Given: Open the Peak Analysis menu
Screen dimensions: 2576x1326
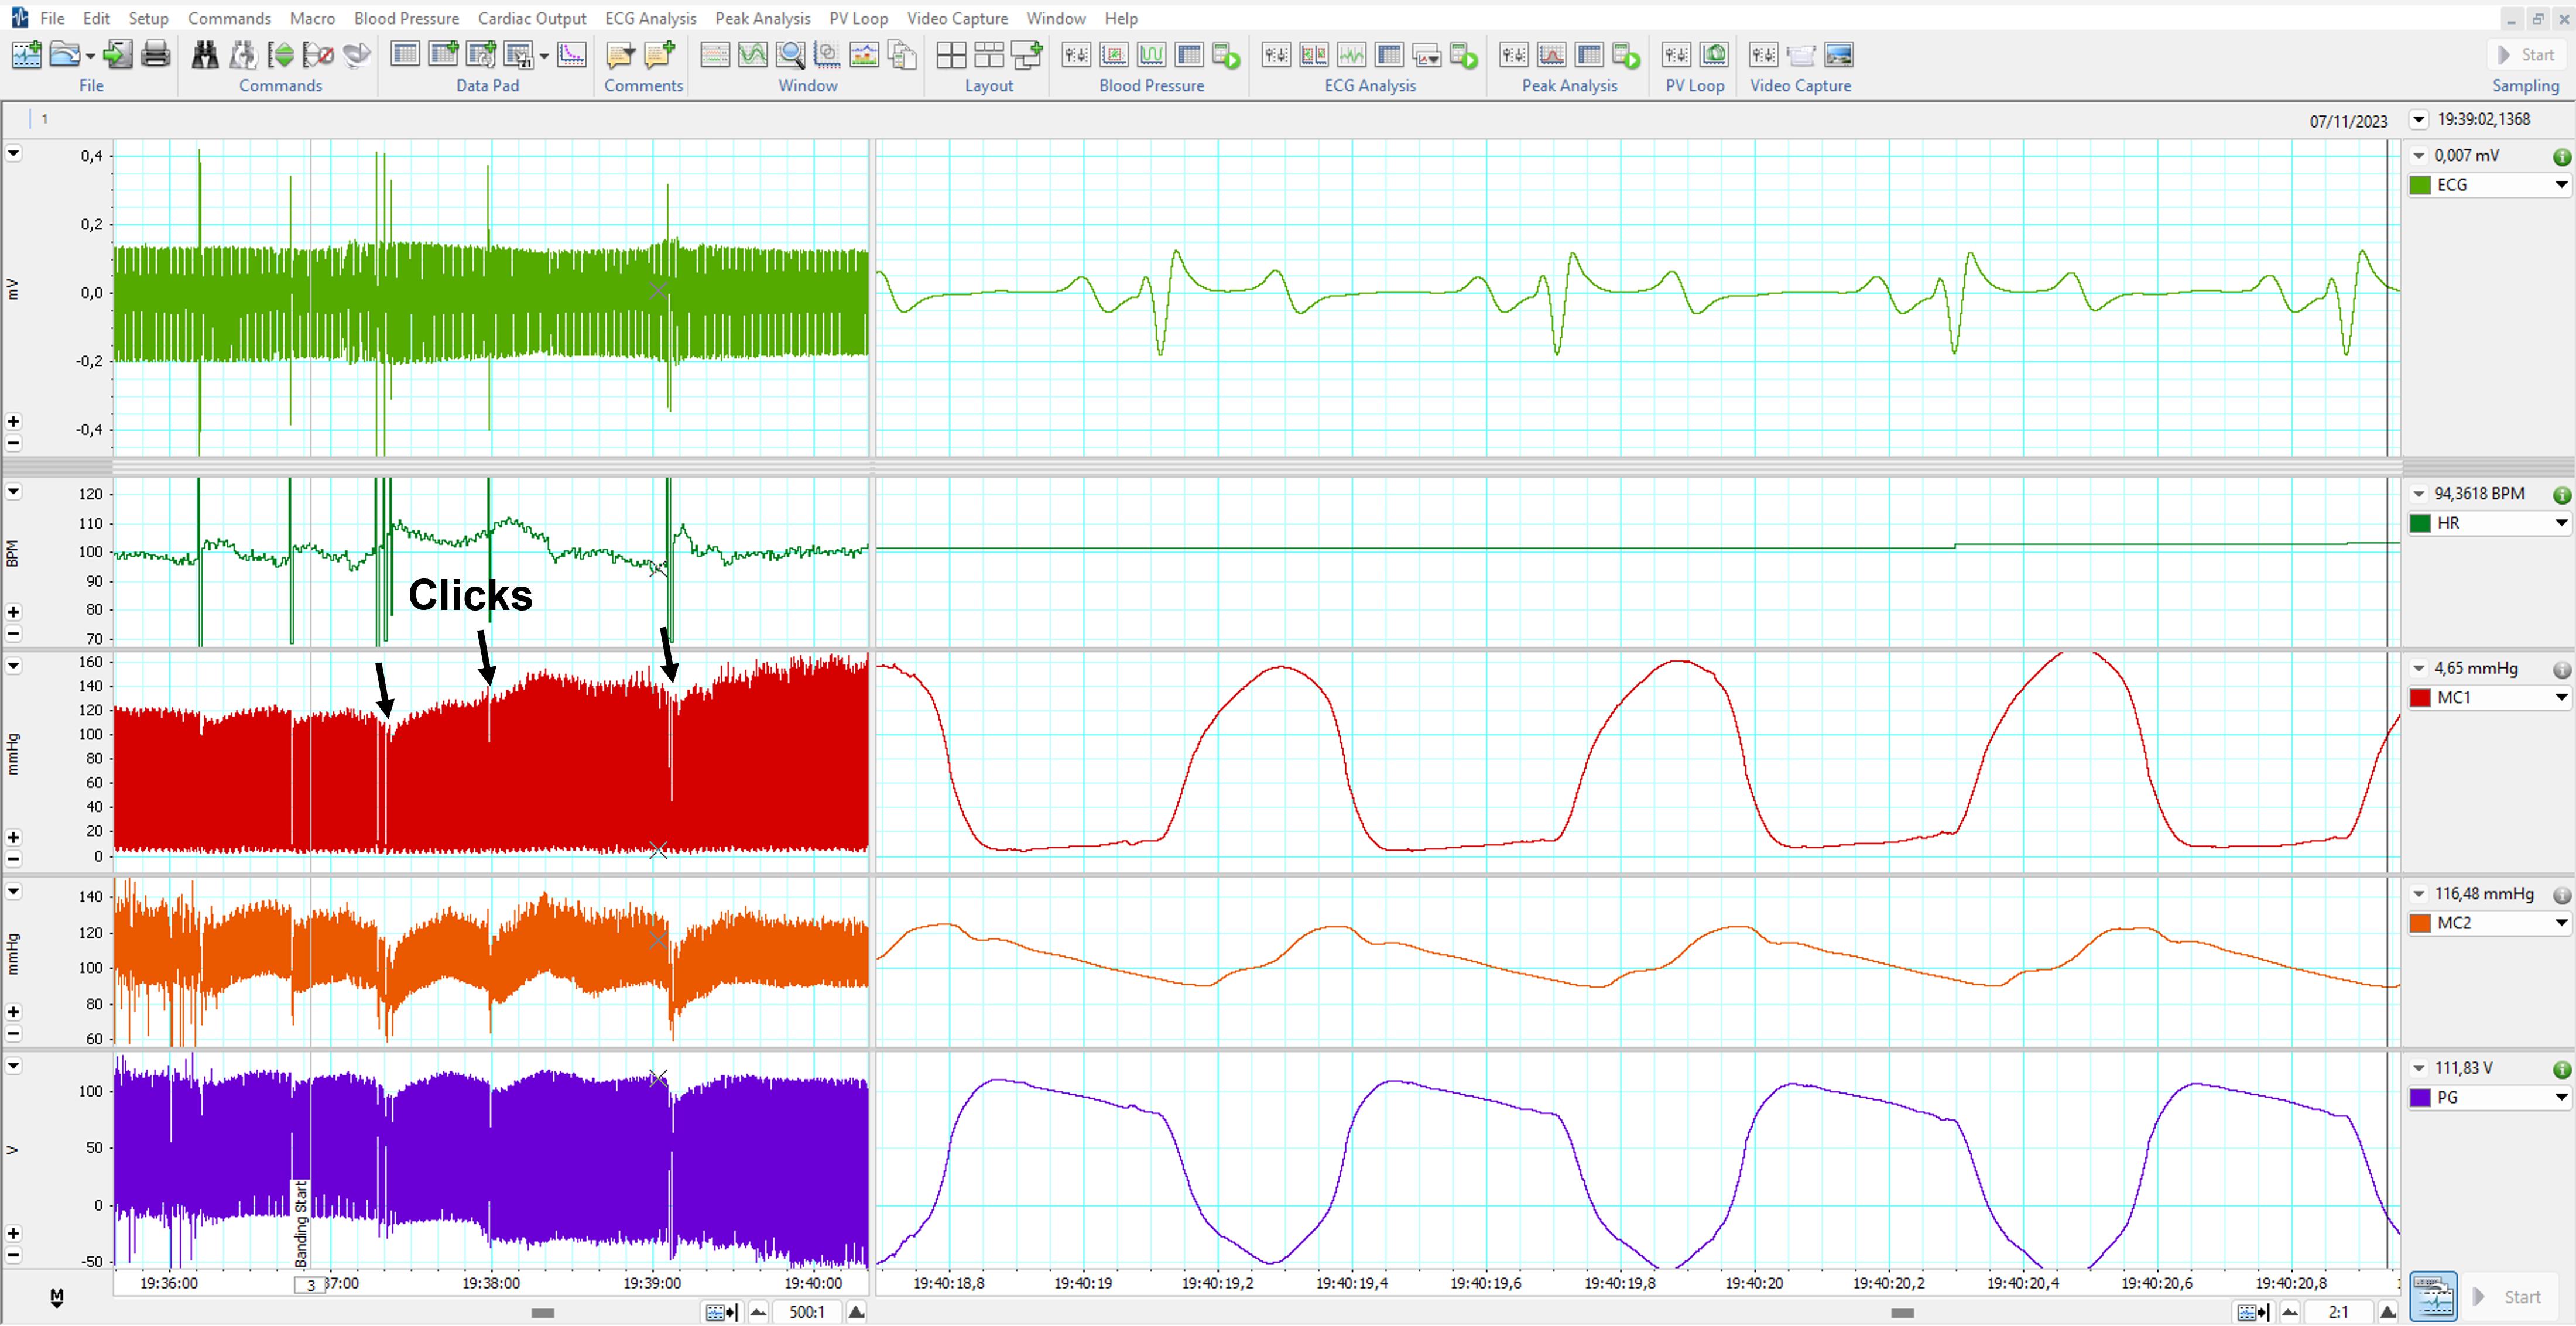Looking at the screenshot, I should point(762,18).
